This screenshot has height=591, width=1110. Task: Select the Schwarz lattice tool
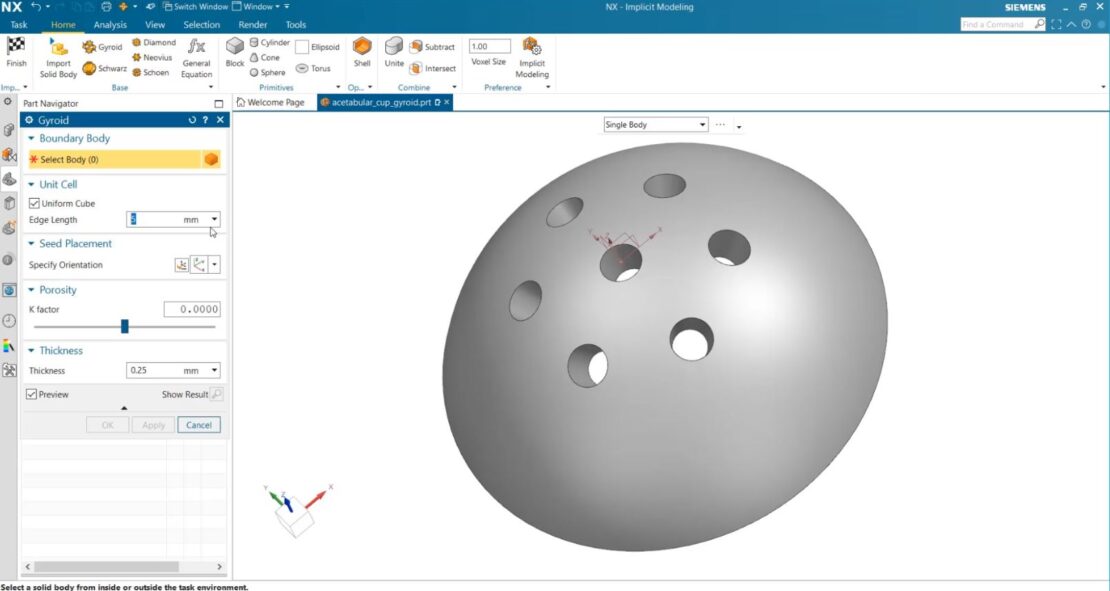point(105,69)
